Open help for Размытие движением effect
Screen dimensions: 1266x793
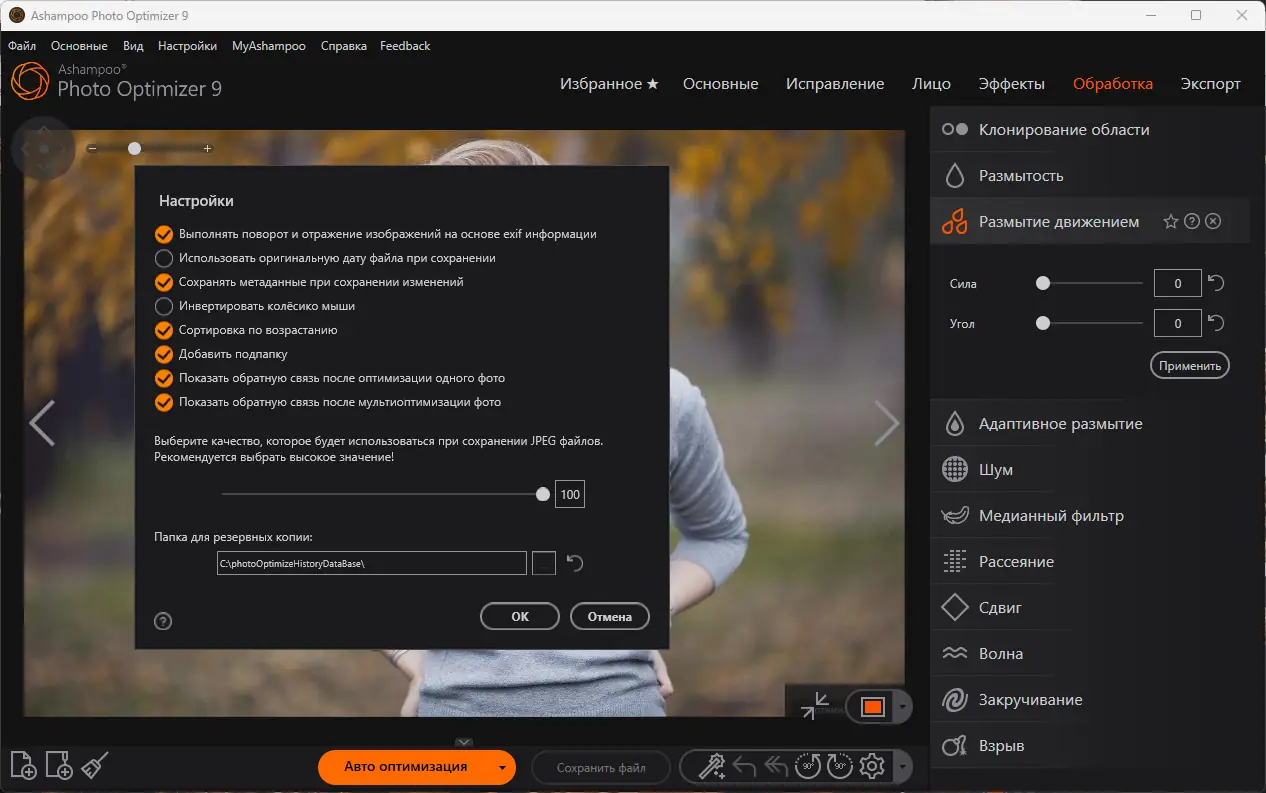pyautogui.click(x=1192, y=222)
